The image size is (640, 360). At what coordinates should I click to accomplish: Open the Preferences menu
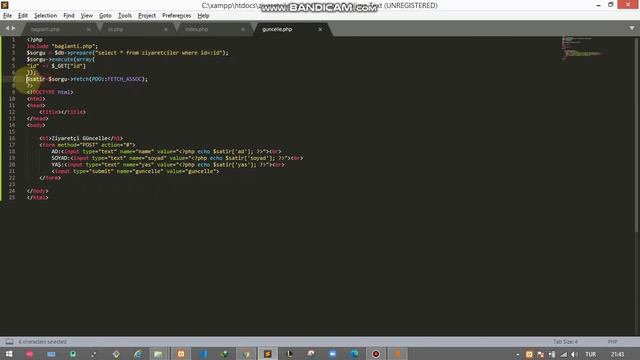(176, 16)
